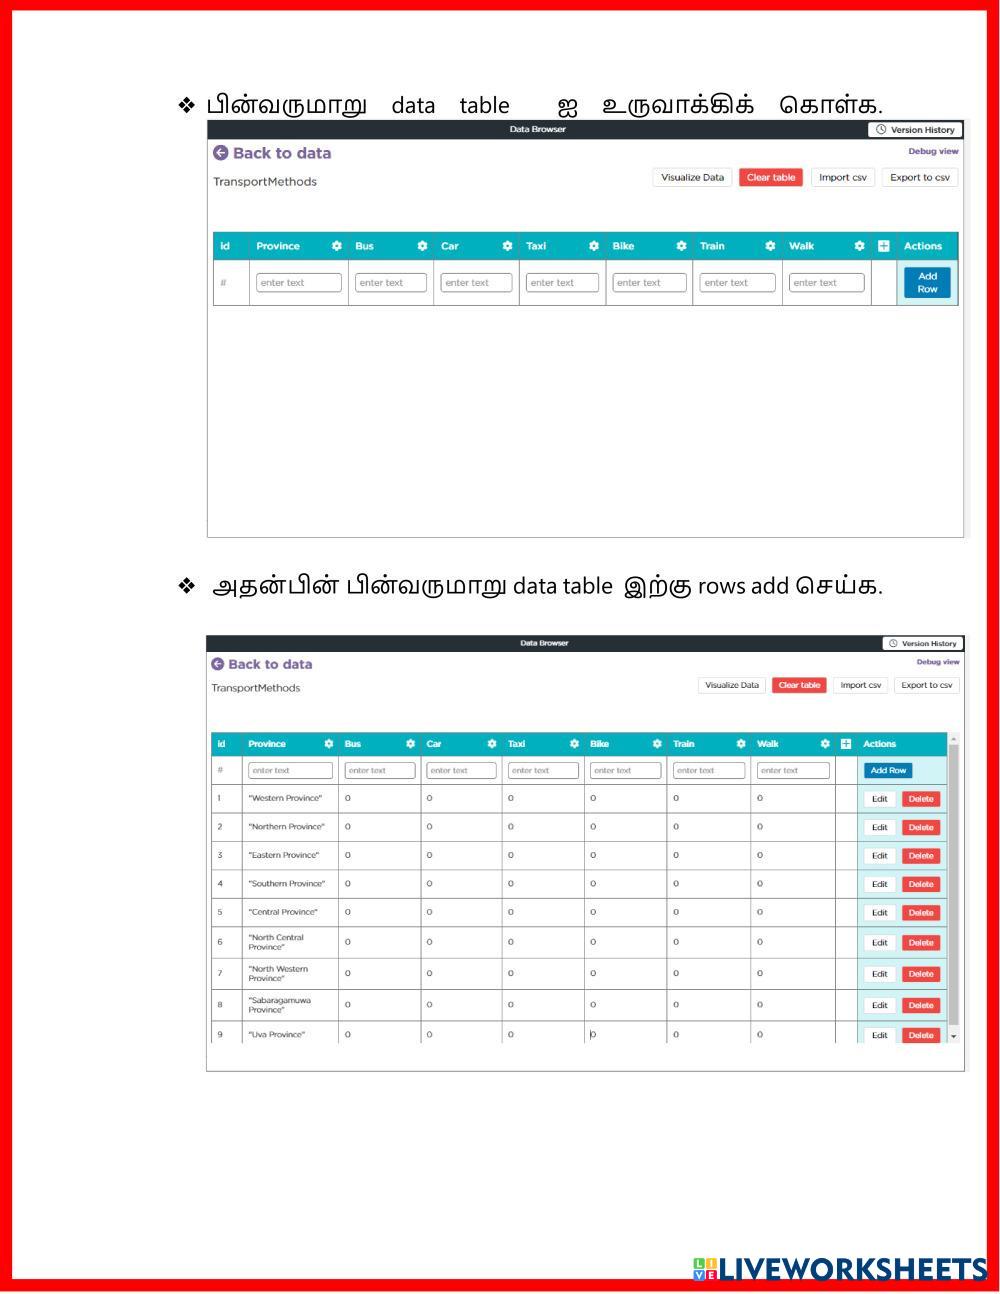
Task: Expand Car column options gear in the empty table
Action: (x=507, y=246)
